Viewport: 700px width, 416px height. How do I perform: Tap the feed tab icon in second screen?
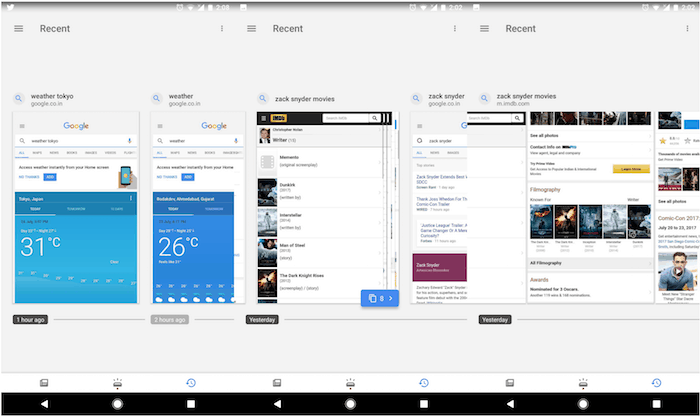tap(277, 383)
